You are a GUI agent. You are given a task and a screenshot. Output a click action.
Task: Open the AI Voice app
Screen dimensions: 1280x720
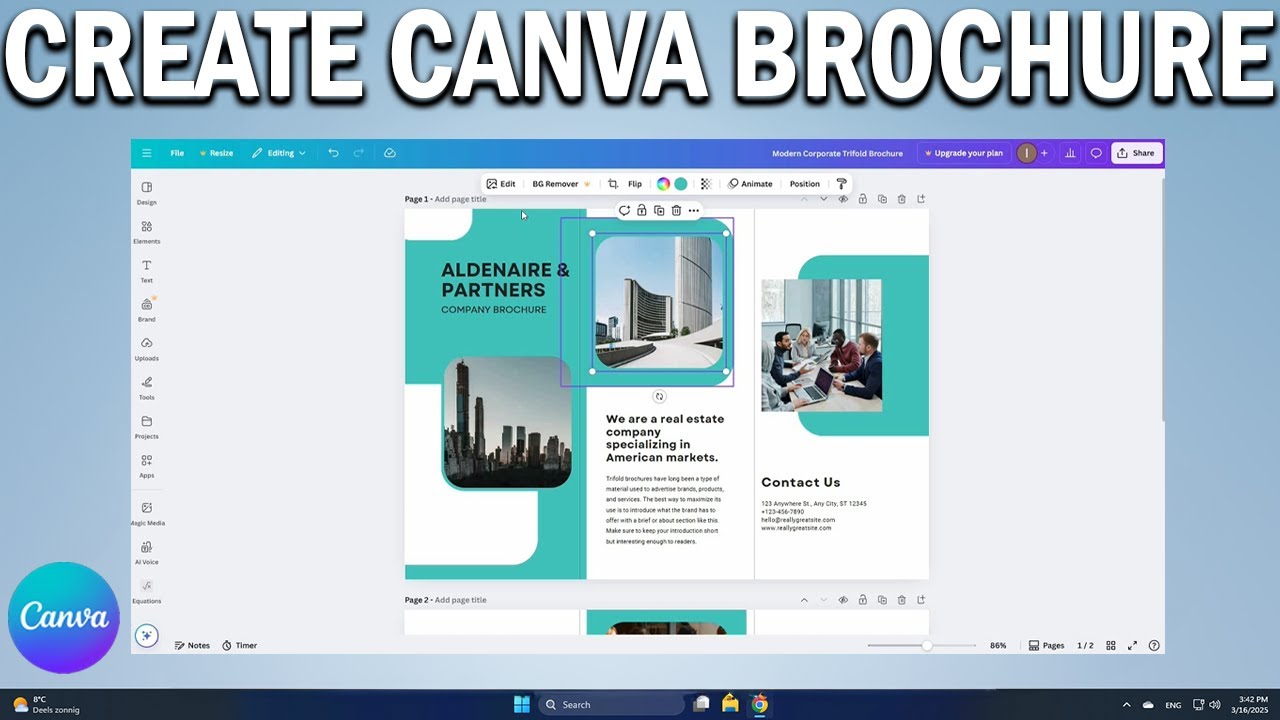pos(147,553)
